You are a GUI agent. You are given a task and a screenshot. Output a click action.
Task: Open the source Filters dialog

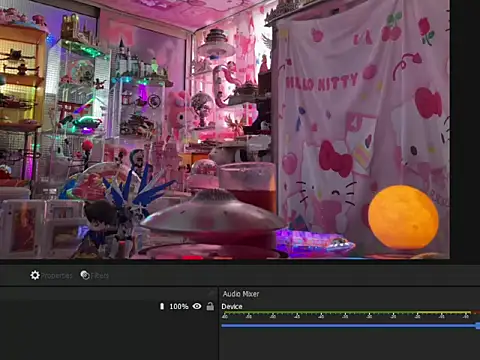(95, 275)
